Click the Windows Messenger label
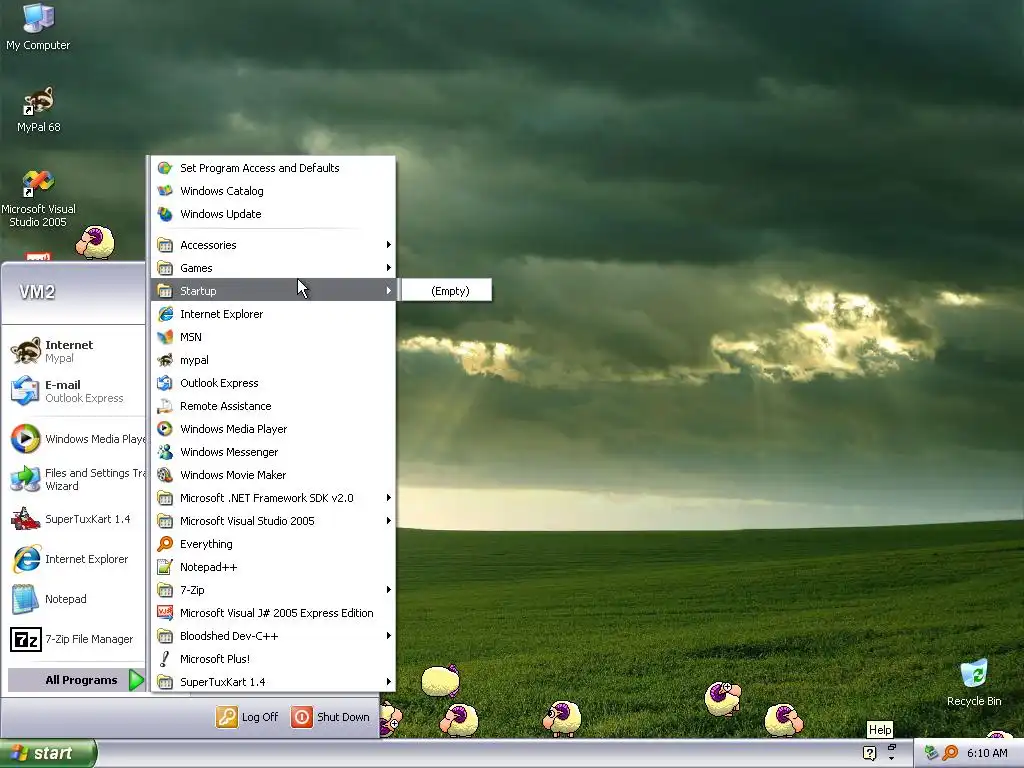The height and width of the screenshot is (768, 1024). [x=229, y=452]
